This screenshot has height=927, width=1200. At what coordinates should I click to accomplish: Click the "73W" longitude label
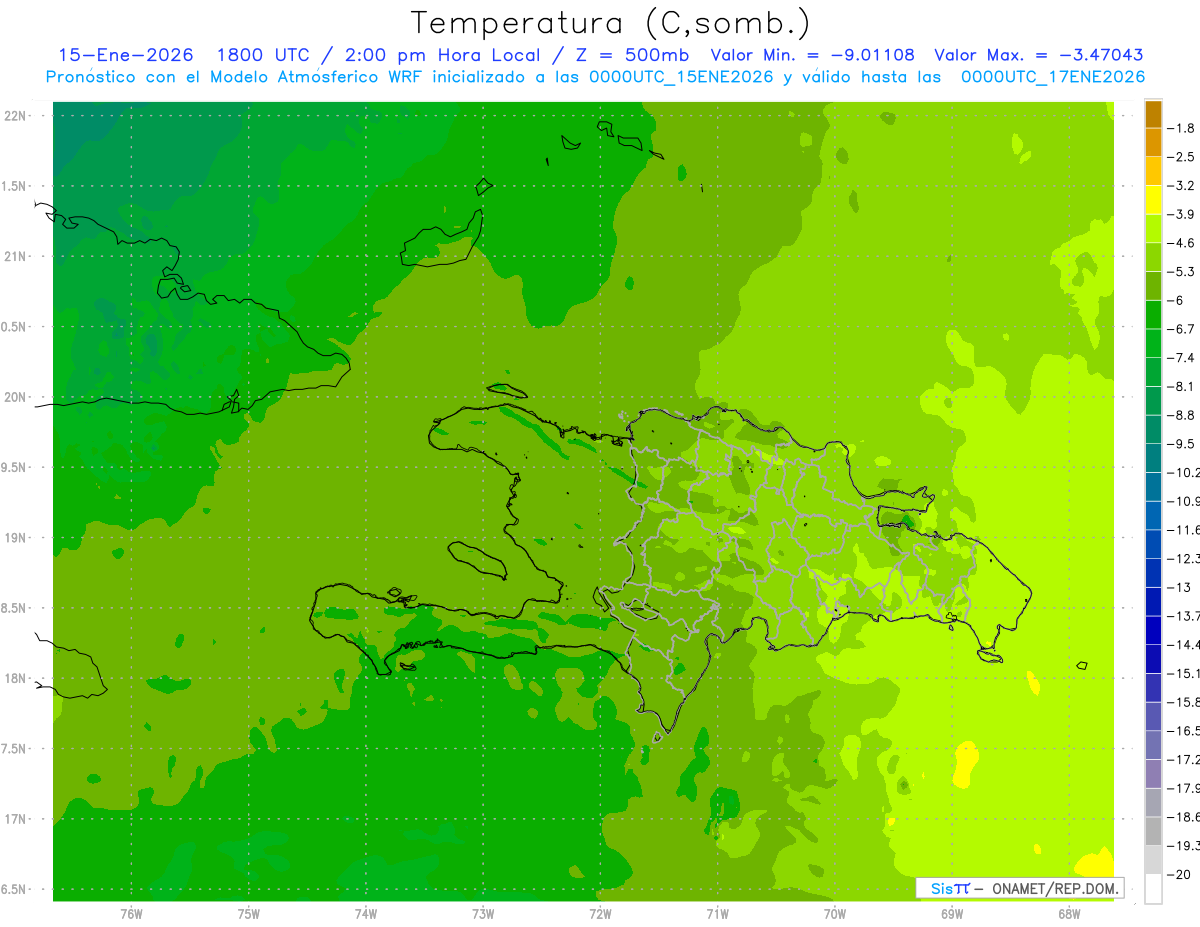tap(483, 914)
